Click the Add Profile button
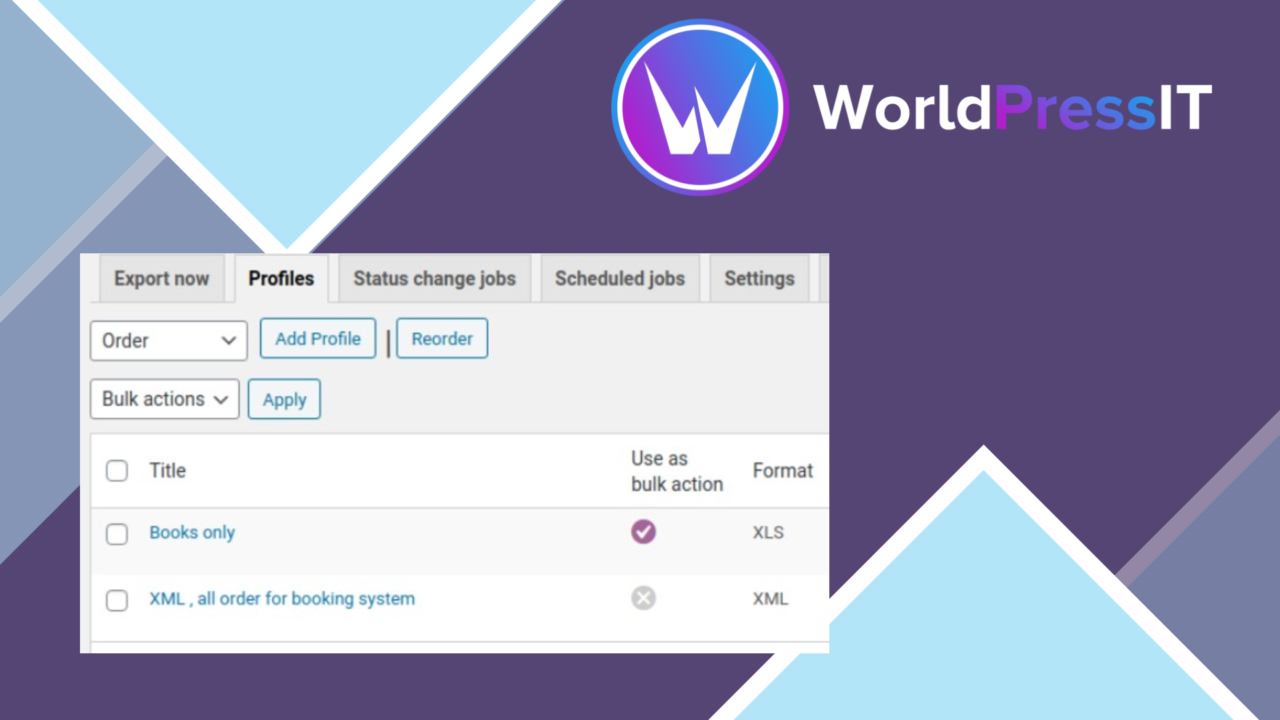The height and width of the screenshot is (720, 1280). [318, 339]
